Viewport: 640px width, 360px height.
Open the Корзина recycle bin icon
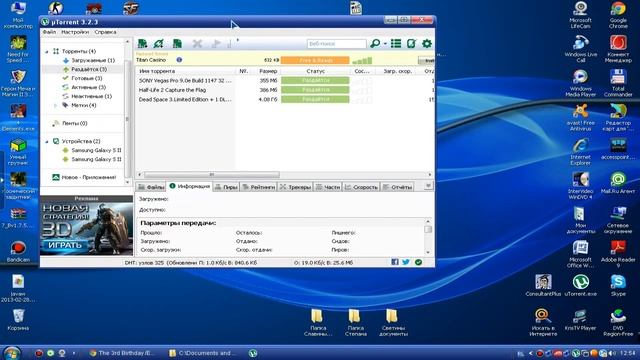(x=18, y=320)
